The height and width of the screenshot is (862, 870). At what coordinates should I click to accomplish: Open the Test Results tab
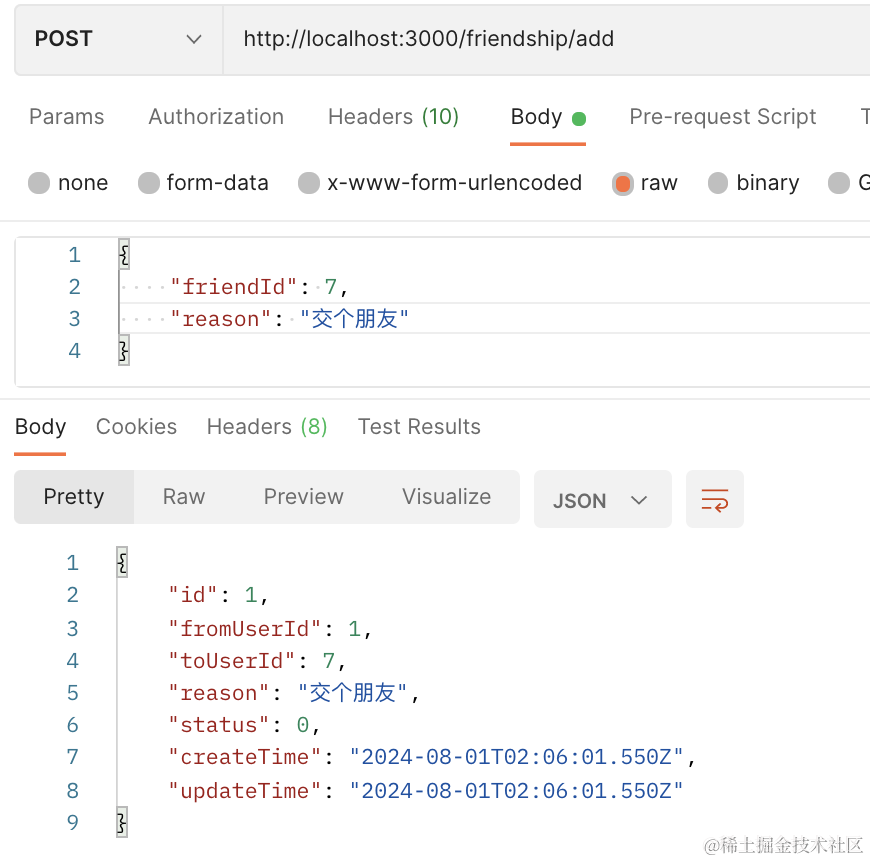(x=419, y=427)
